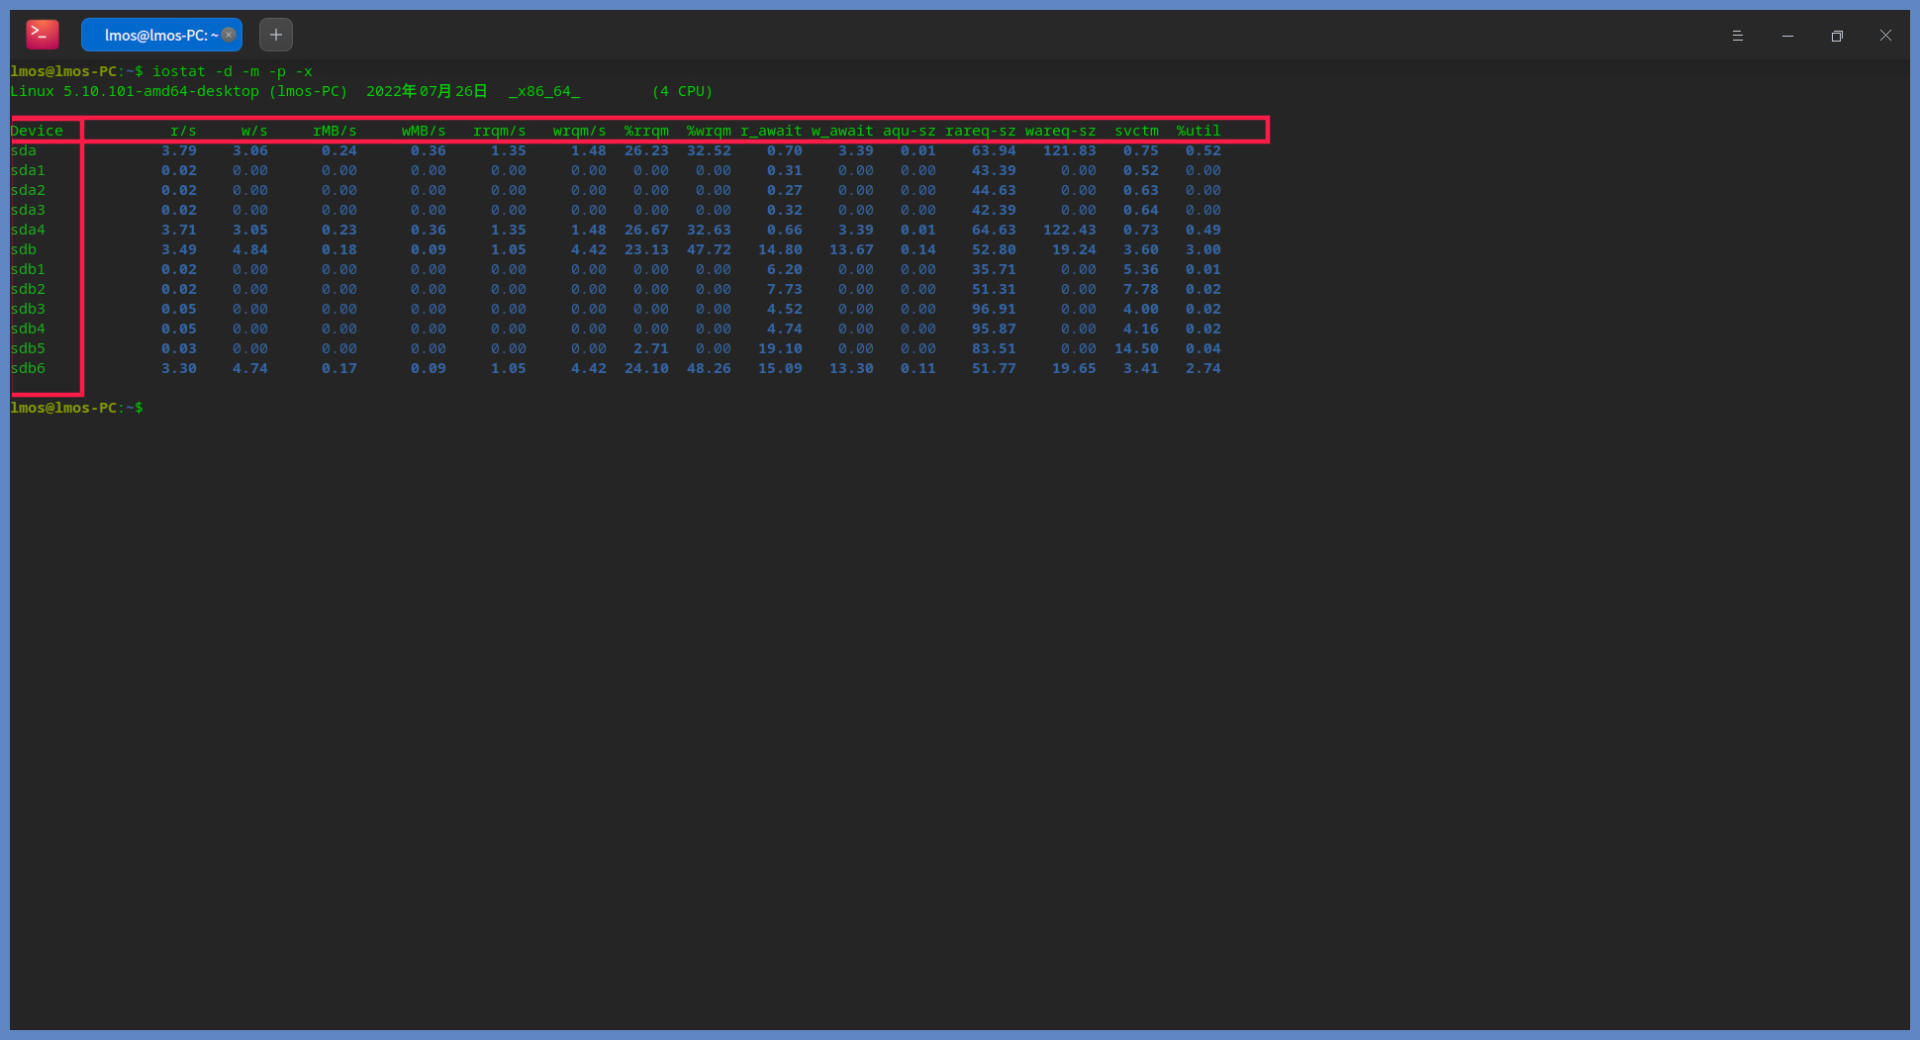Open a new terminal tab with plus button

coord(276,35)
